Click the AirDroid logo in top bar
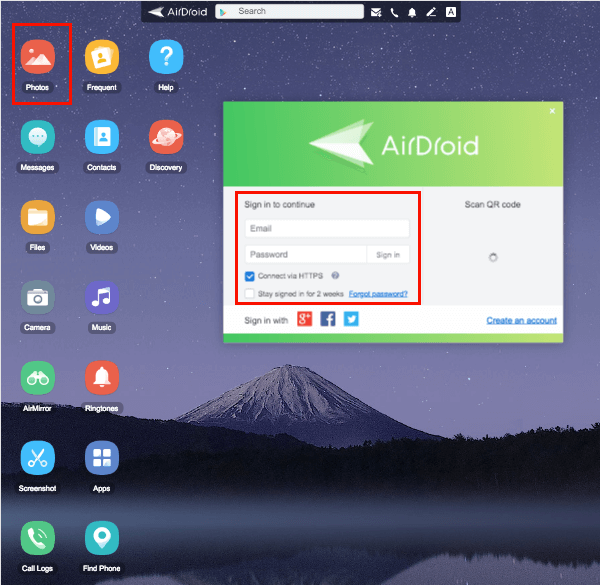Image resolution: width=600 pixels, height=585 pixels. point(178,12)
